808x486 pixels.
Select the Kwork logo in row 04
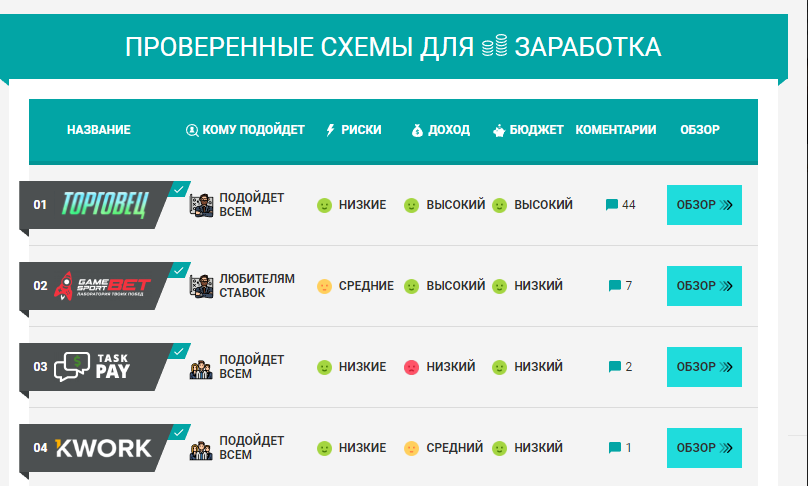[103, 448]
